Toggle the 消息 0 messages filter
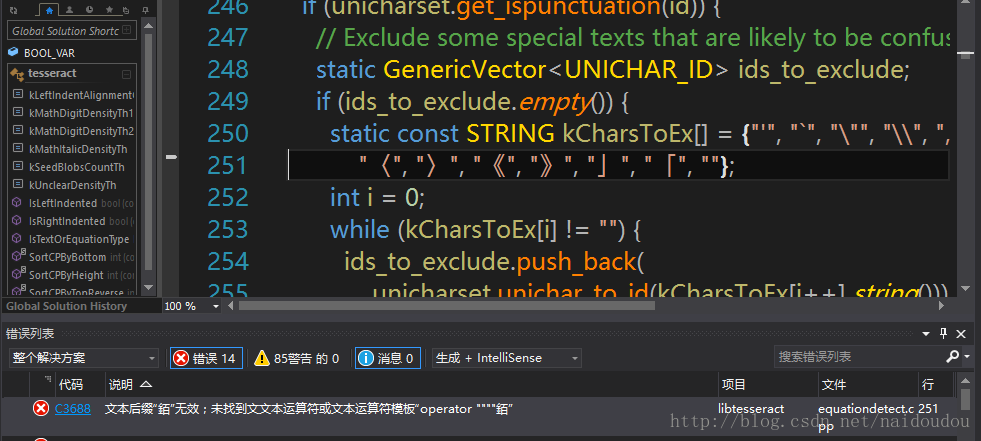 click(387, 358)
